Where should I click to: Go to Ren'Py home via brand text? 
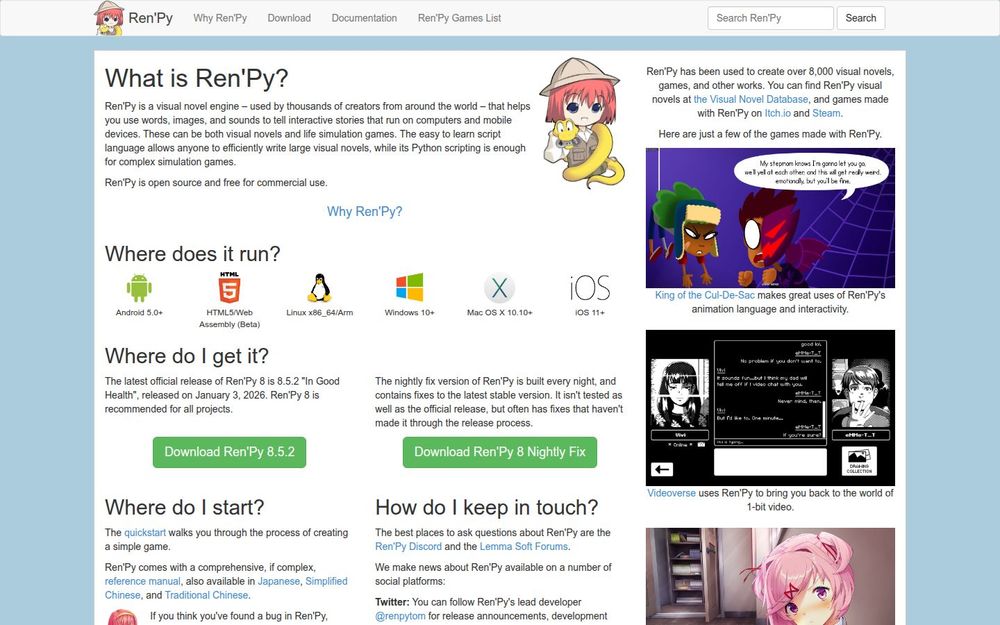151,18
